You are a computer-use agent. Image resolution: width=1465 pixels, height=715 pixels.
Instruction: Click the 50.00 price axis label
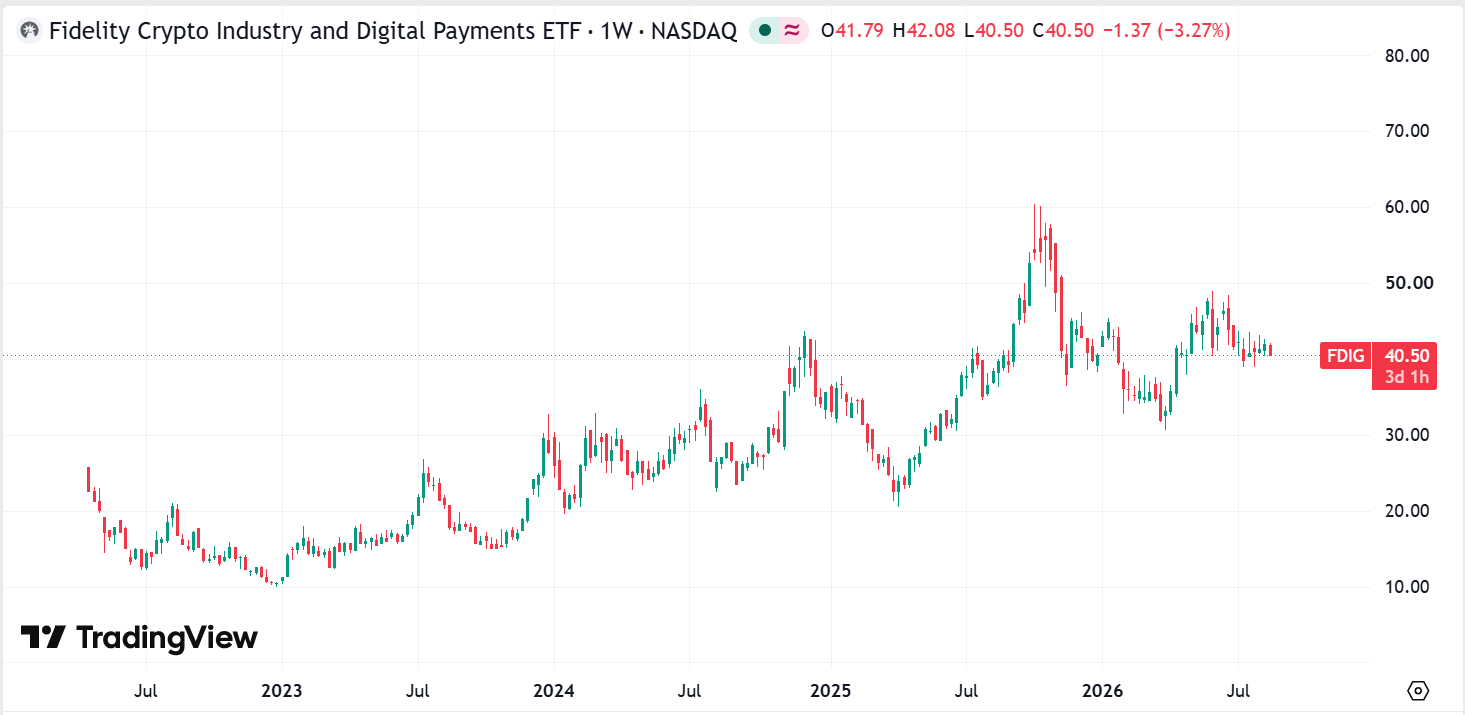coord(1407,283)
